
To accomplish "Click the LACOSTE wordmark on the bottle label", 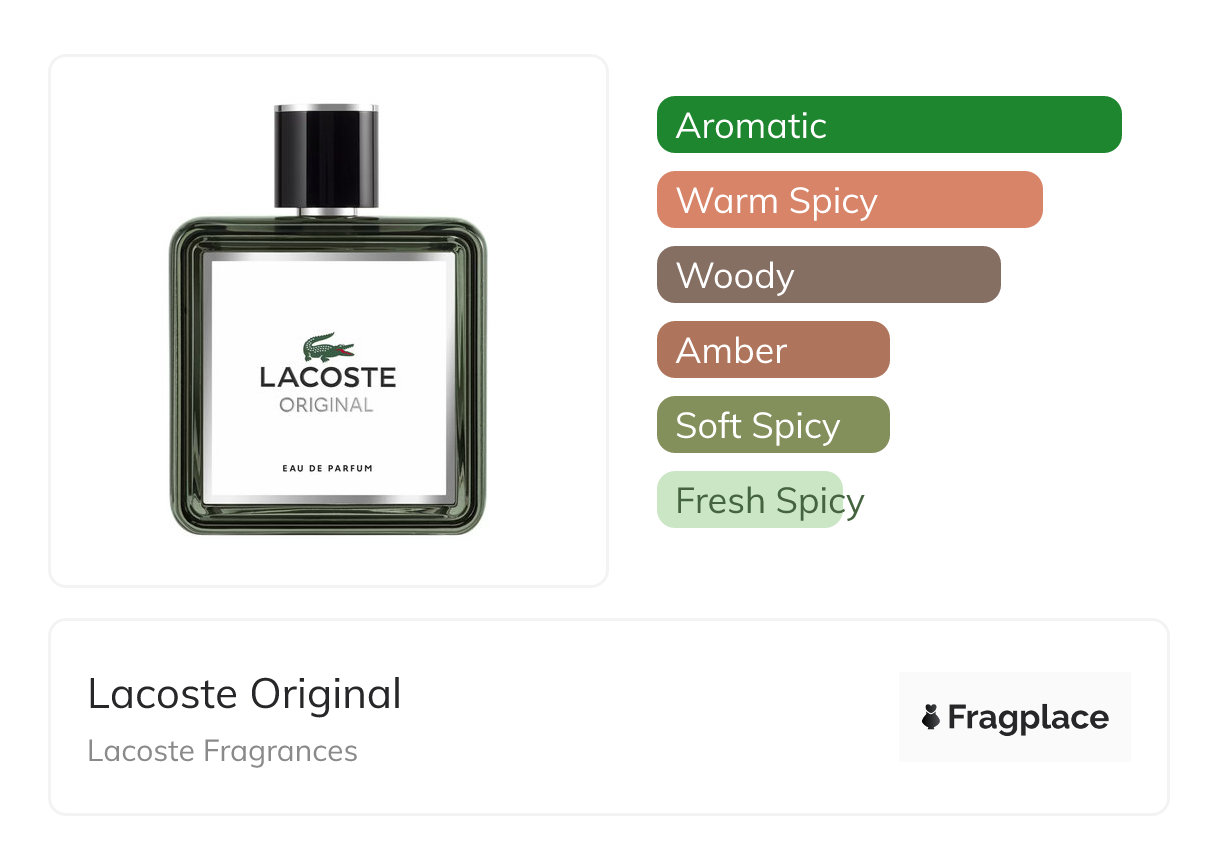I will tap(328, 378).
